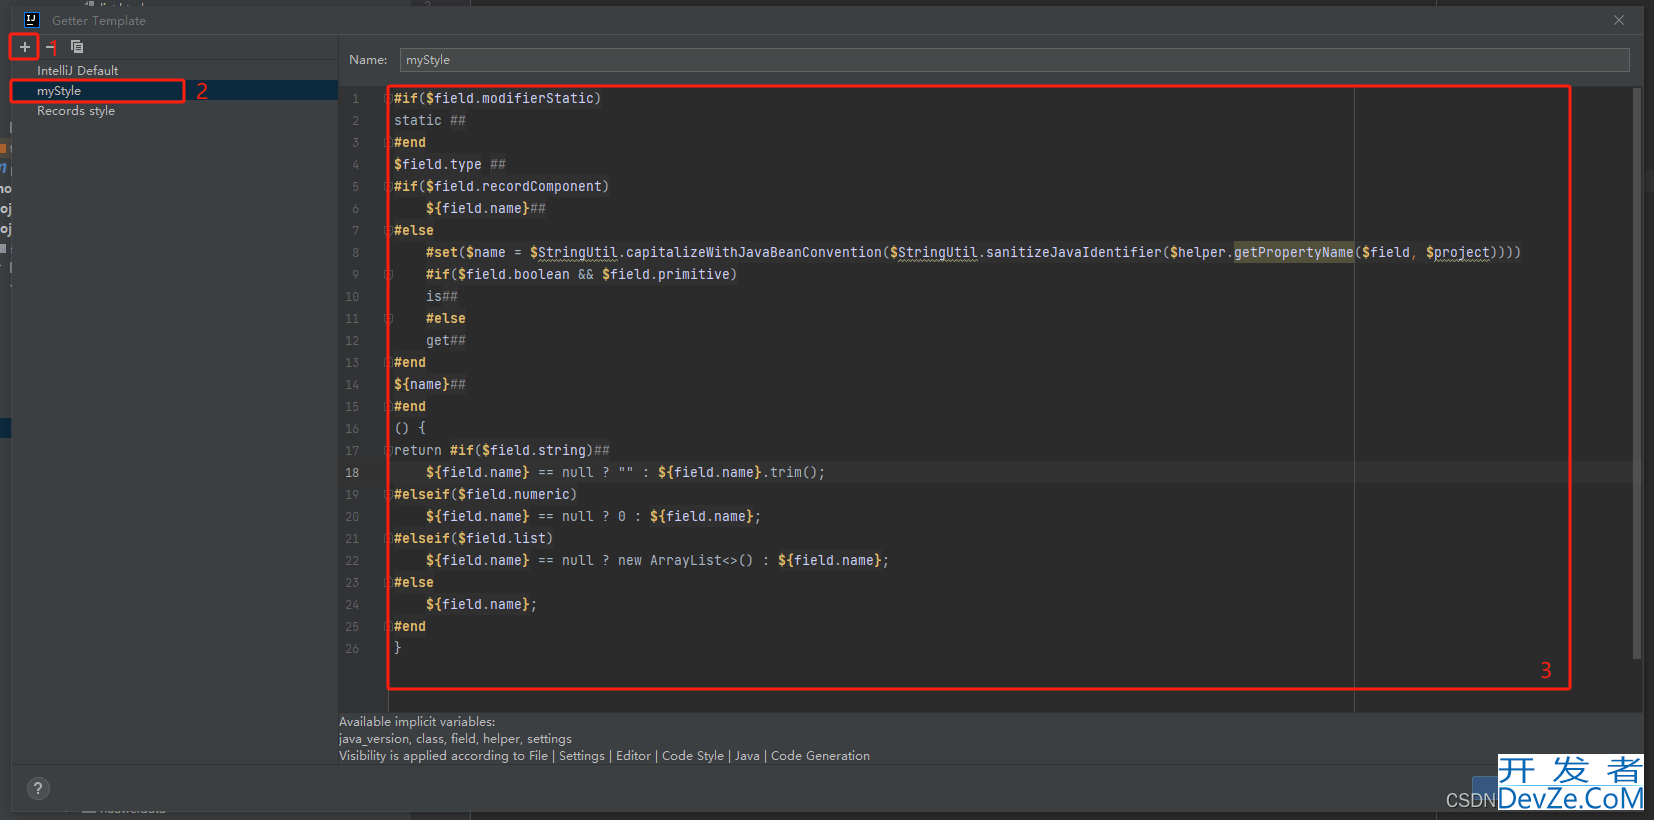Image resolution: width=1654 pixels, height=820 pixels.
Task: Click the 'Getter Template' window title
Action: 99,20
